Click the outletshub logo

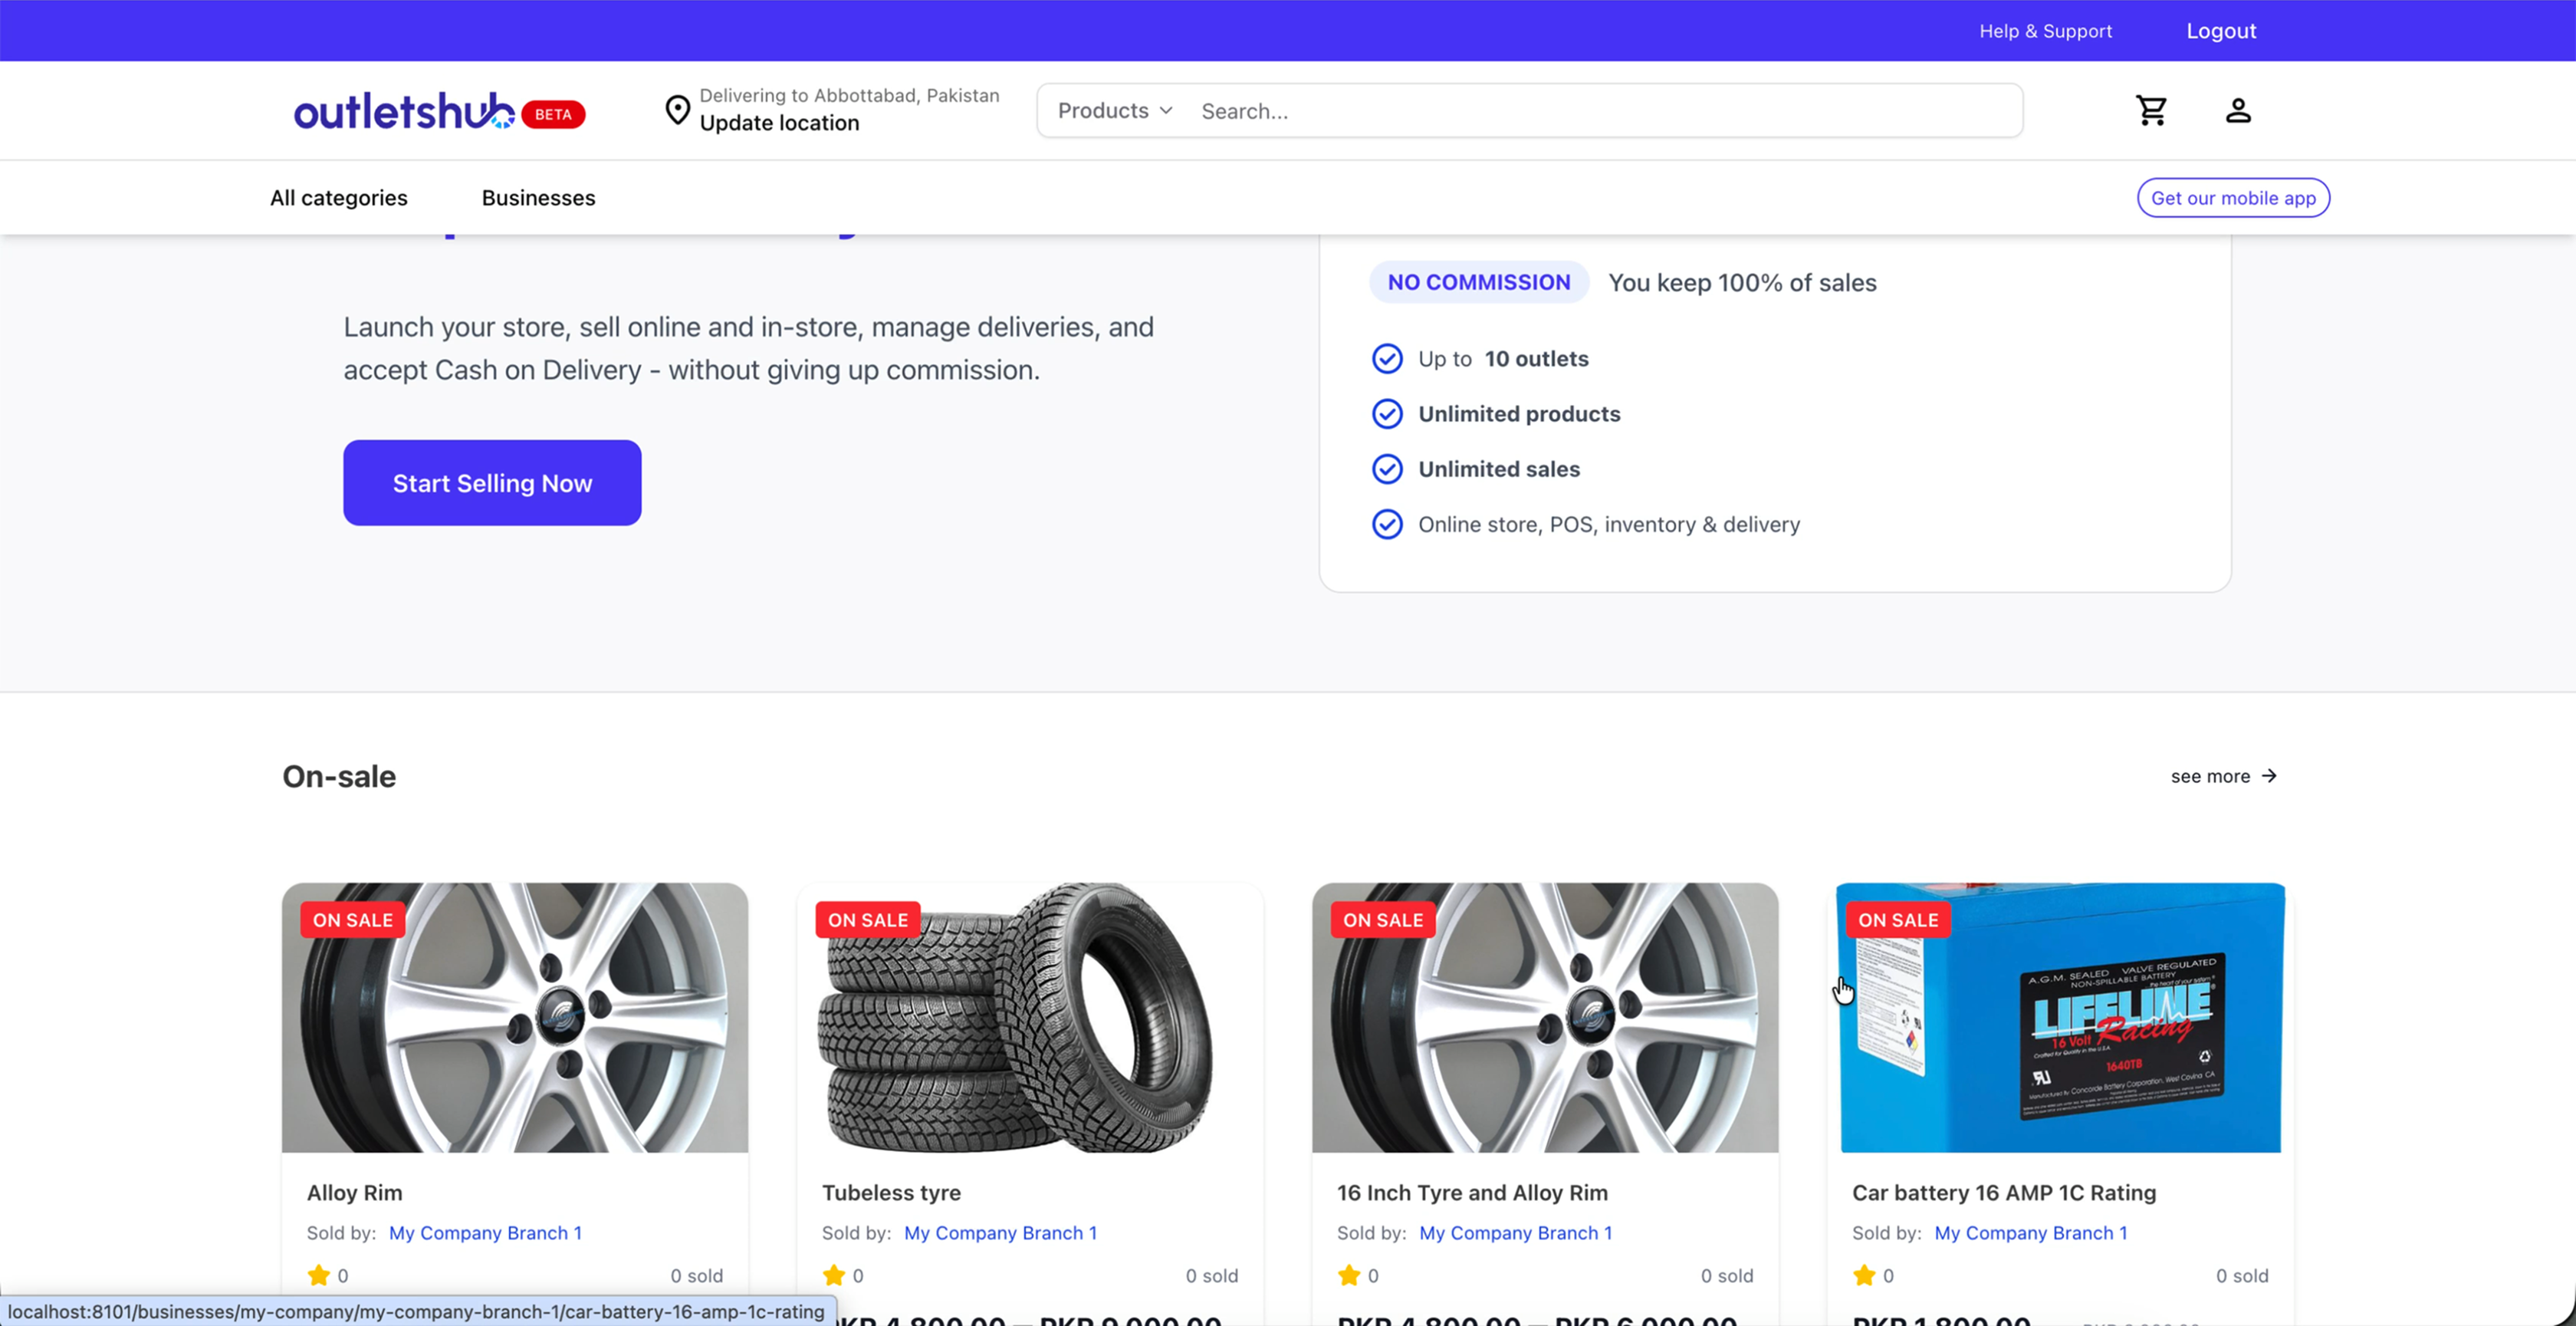point(404,111)
